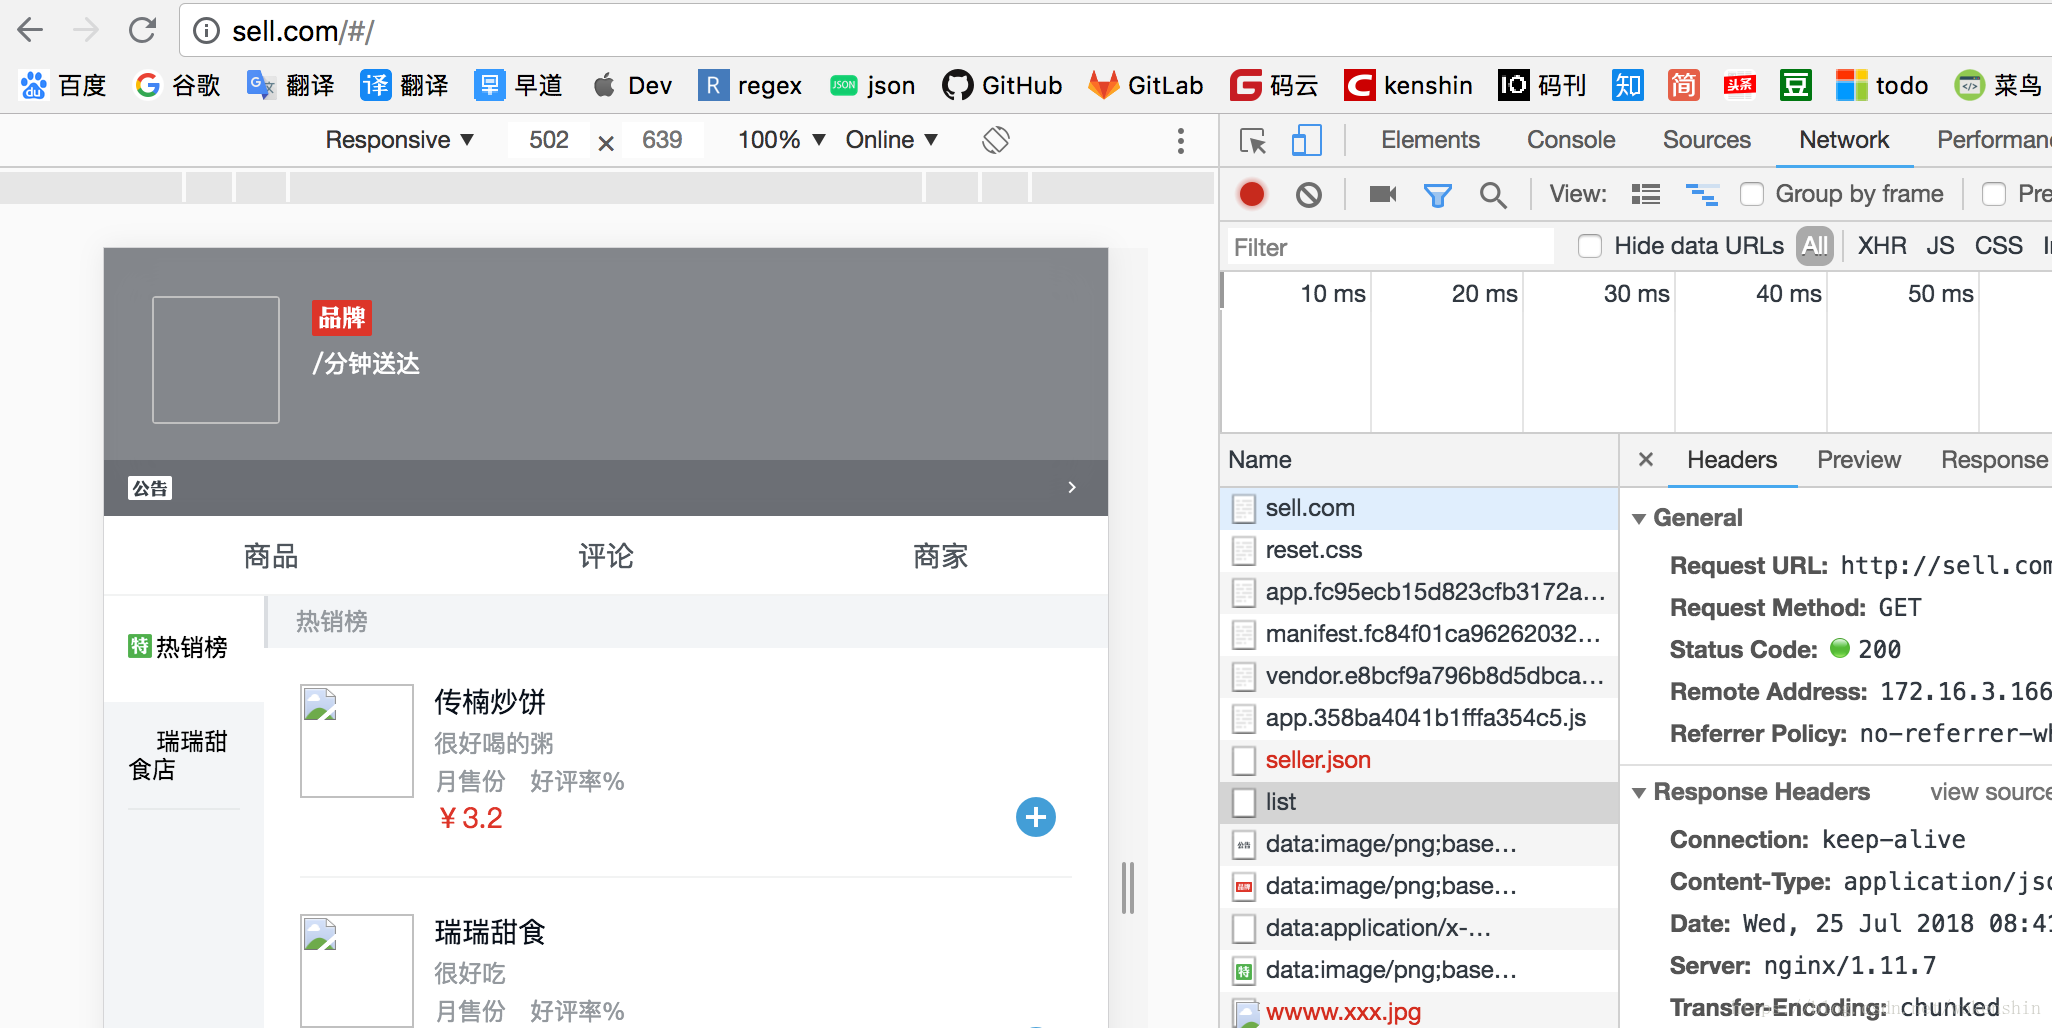Add 传楠炒饼 with the blue plus button
The height and width of the screenshot is (1028, 2052).
tap(1036, 817)
